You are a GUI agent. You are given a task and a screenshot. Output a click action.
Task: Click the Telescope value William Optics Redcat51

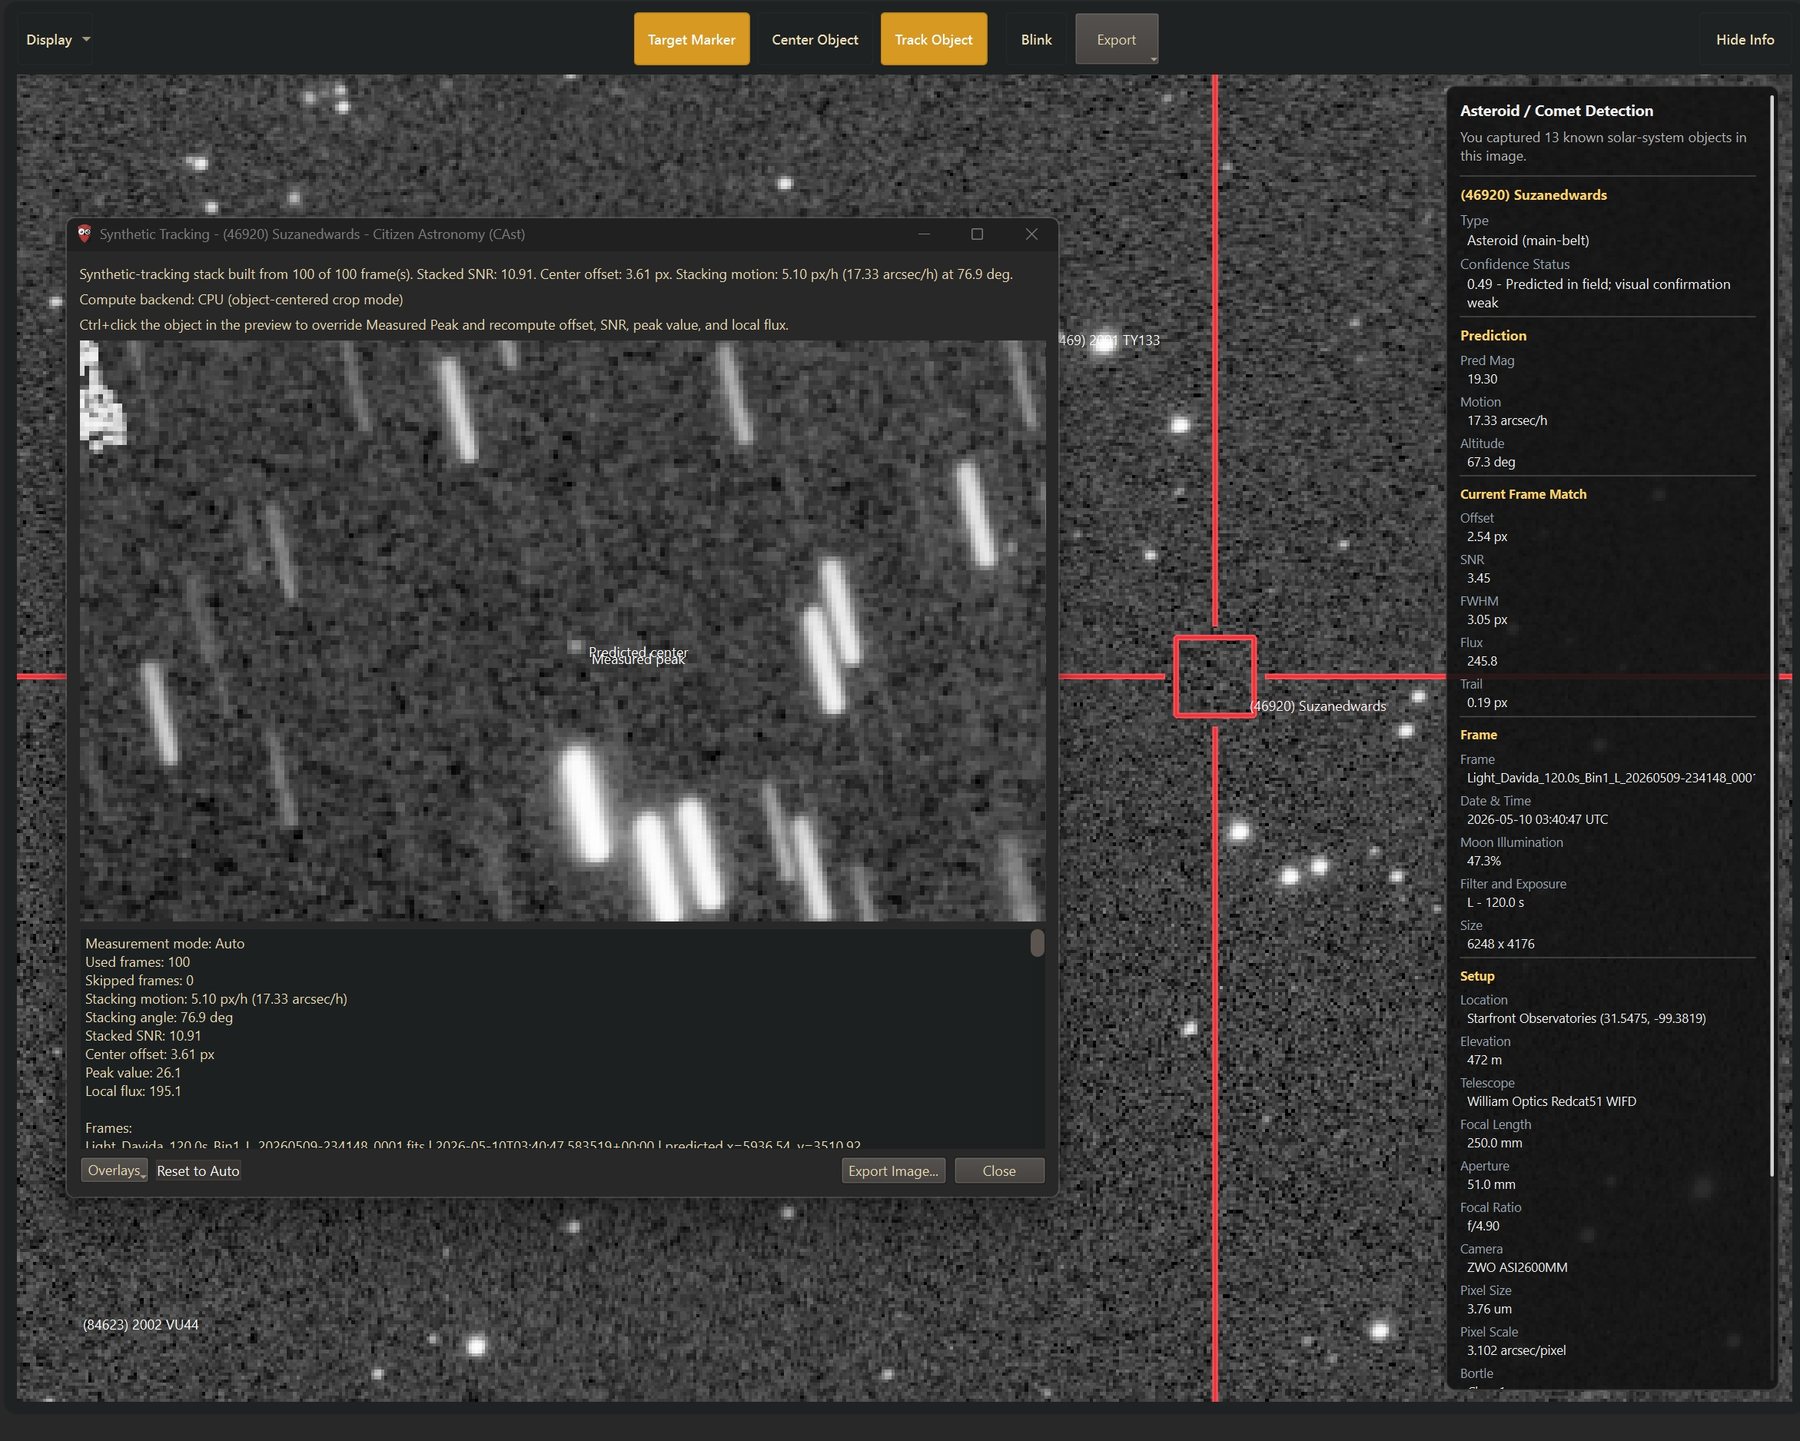click(1551, 1102)
